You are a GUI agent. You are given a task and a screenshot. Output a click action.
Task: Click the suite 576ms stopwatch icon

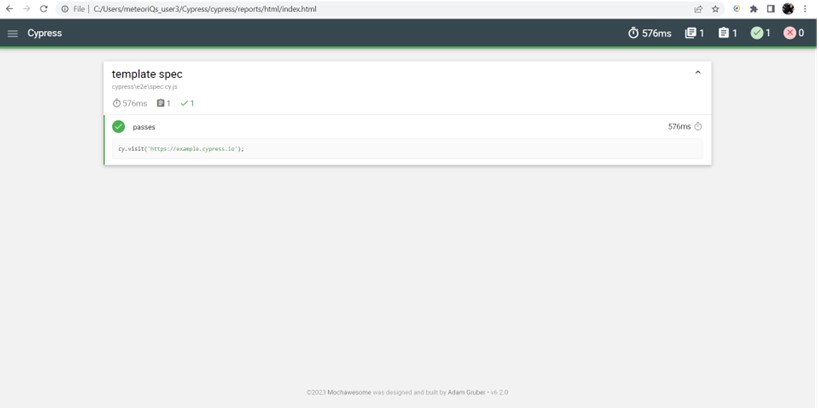(116, 103)
